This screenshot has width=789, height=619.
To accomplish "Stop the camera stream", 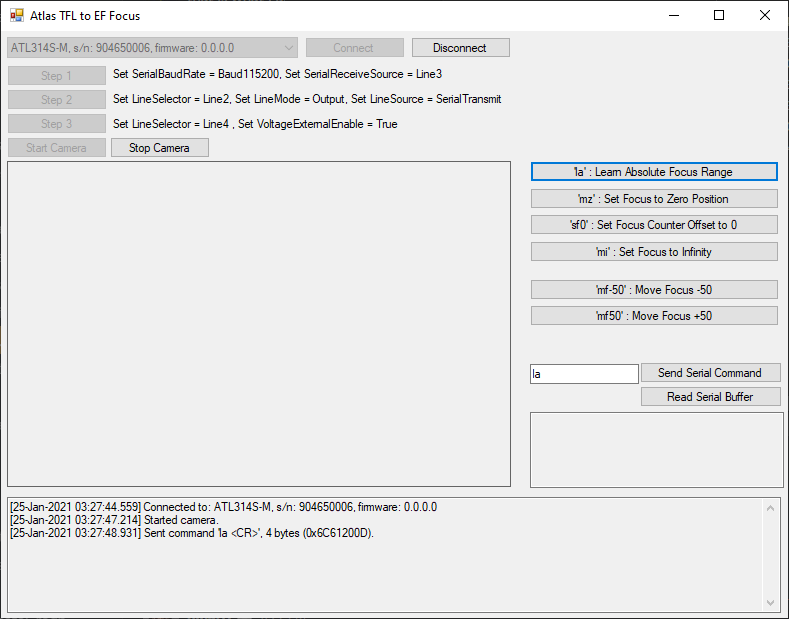I will 159,148.
